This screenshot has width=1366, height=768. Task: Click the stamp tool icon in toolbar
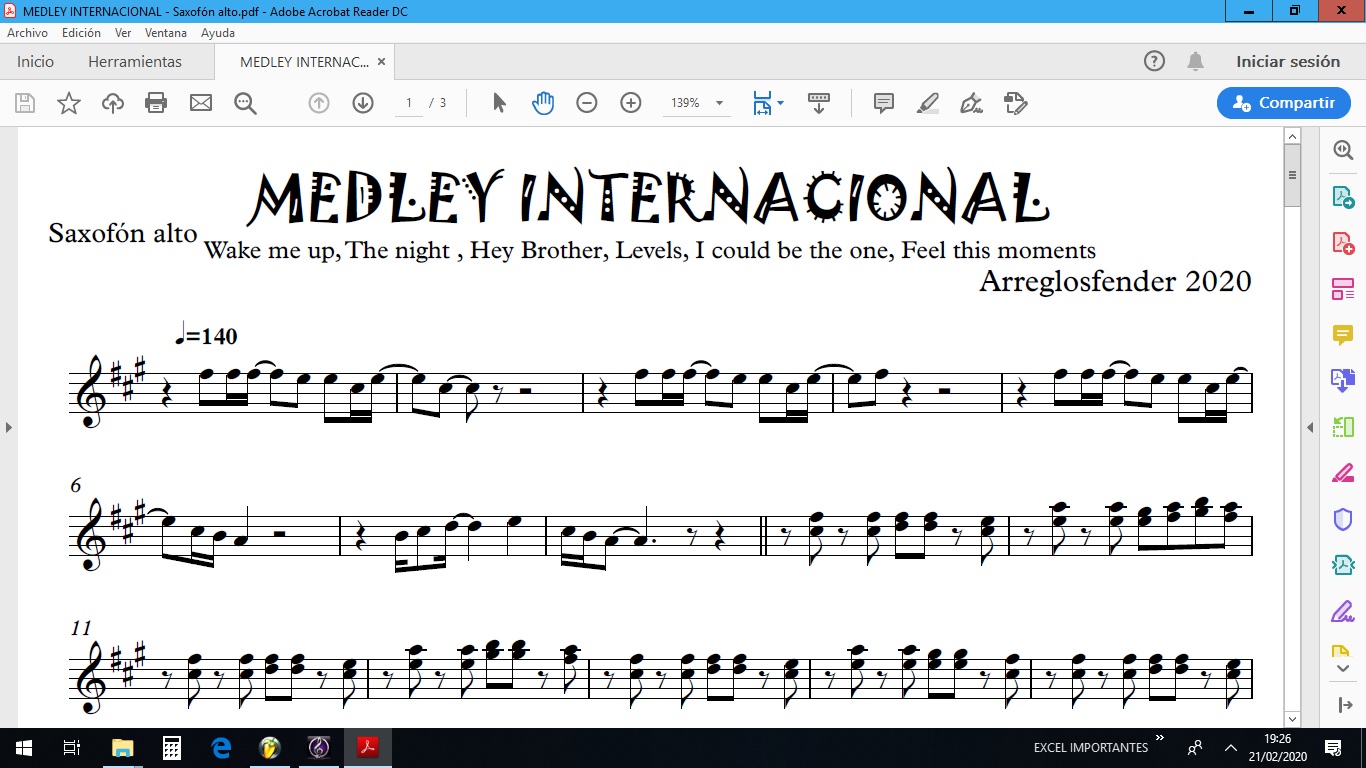point(1015,103)
